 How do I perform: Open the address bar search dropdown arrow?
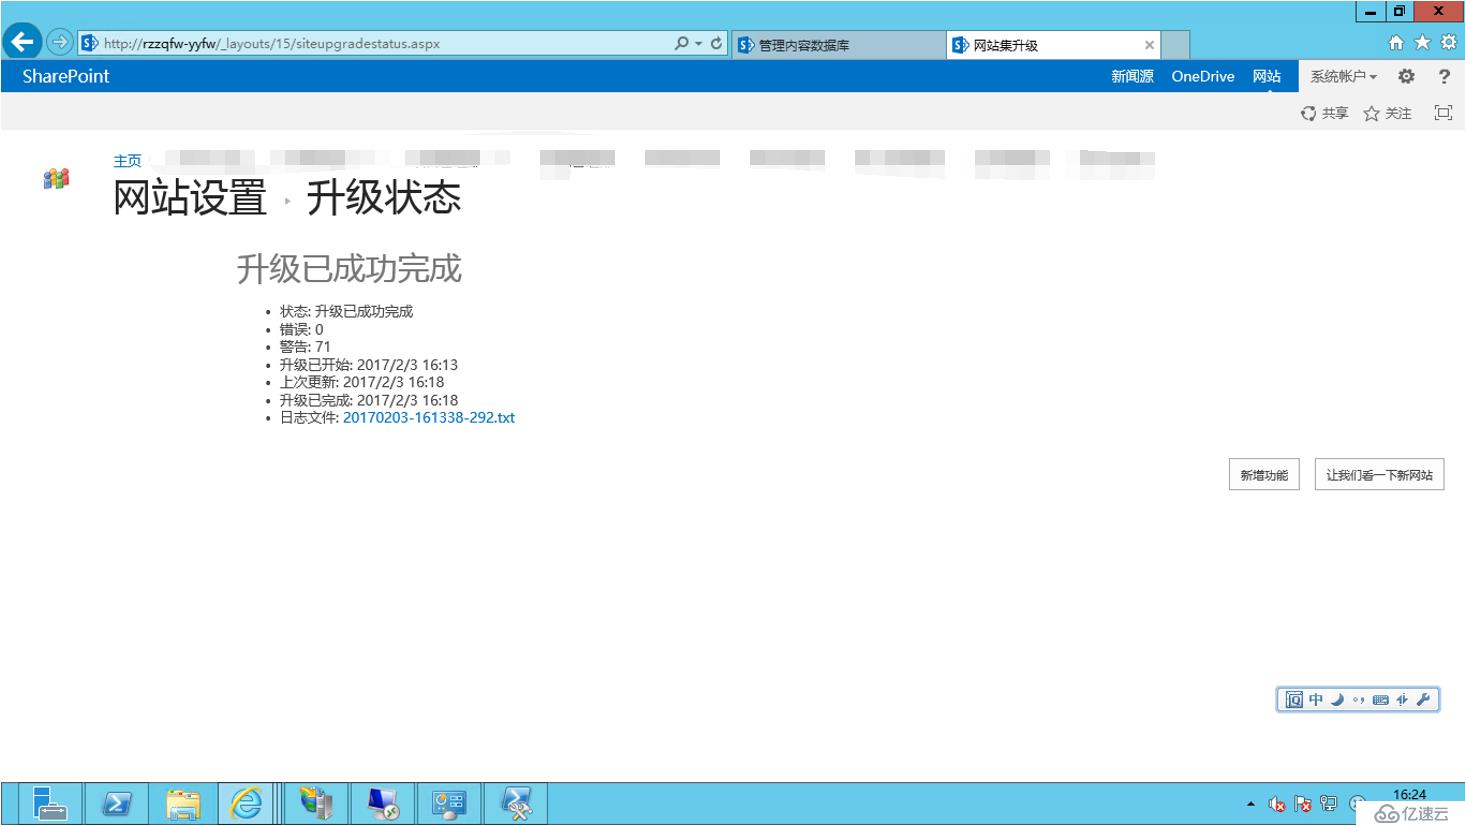click(x=698, y=44)
